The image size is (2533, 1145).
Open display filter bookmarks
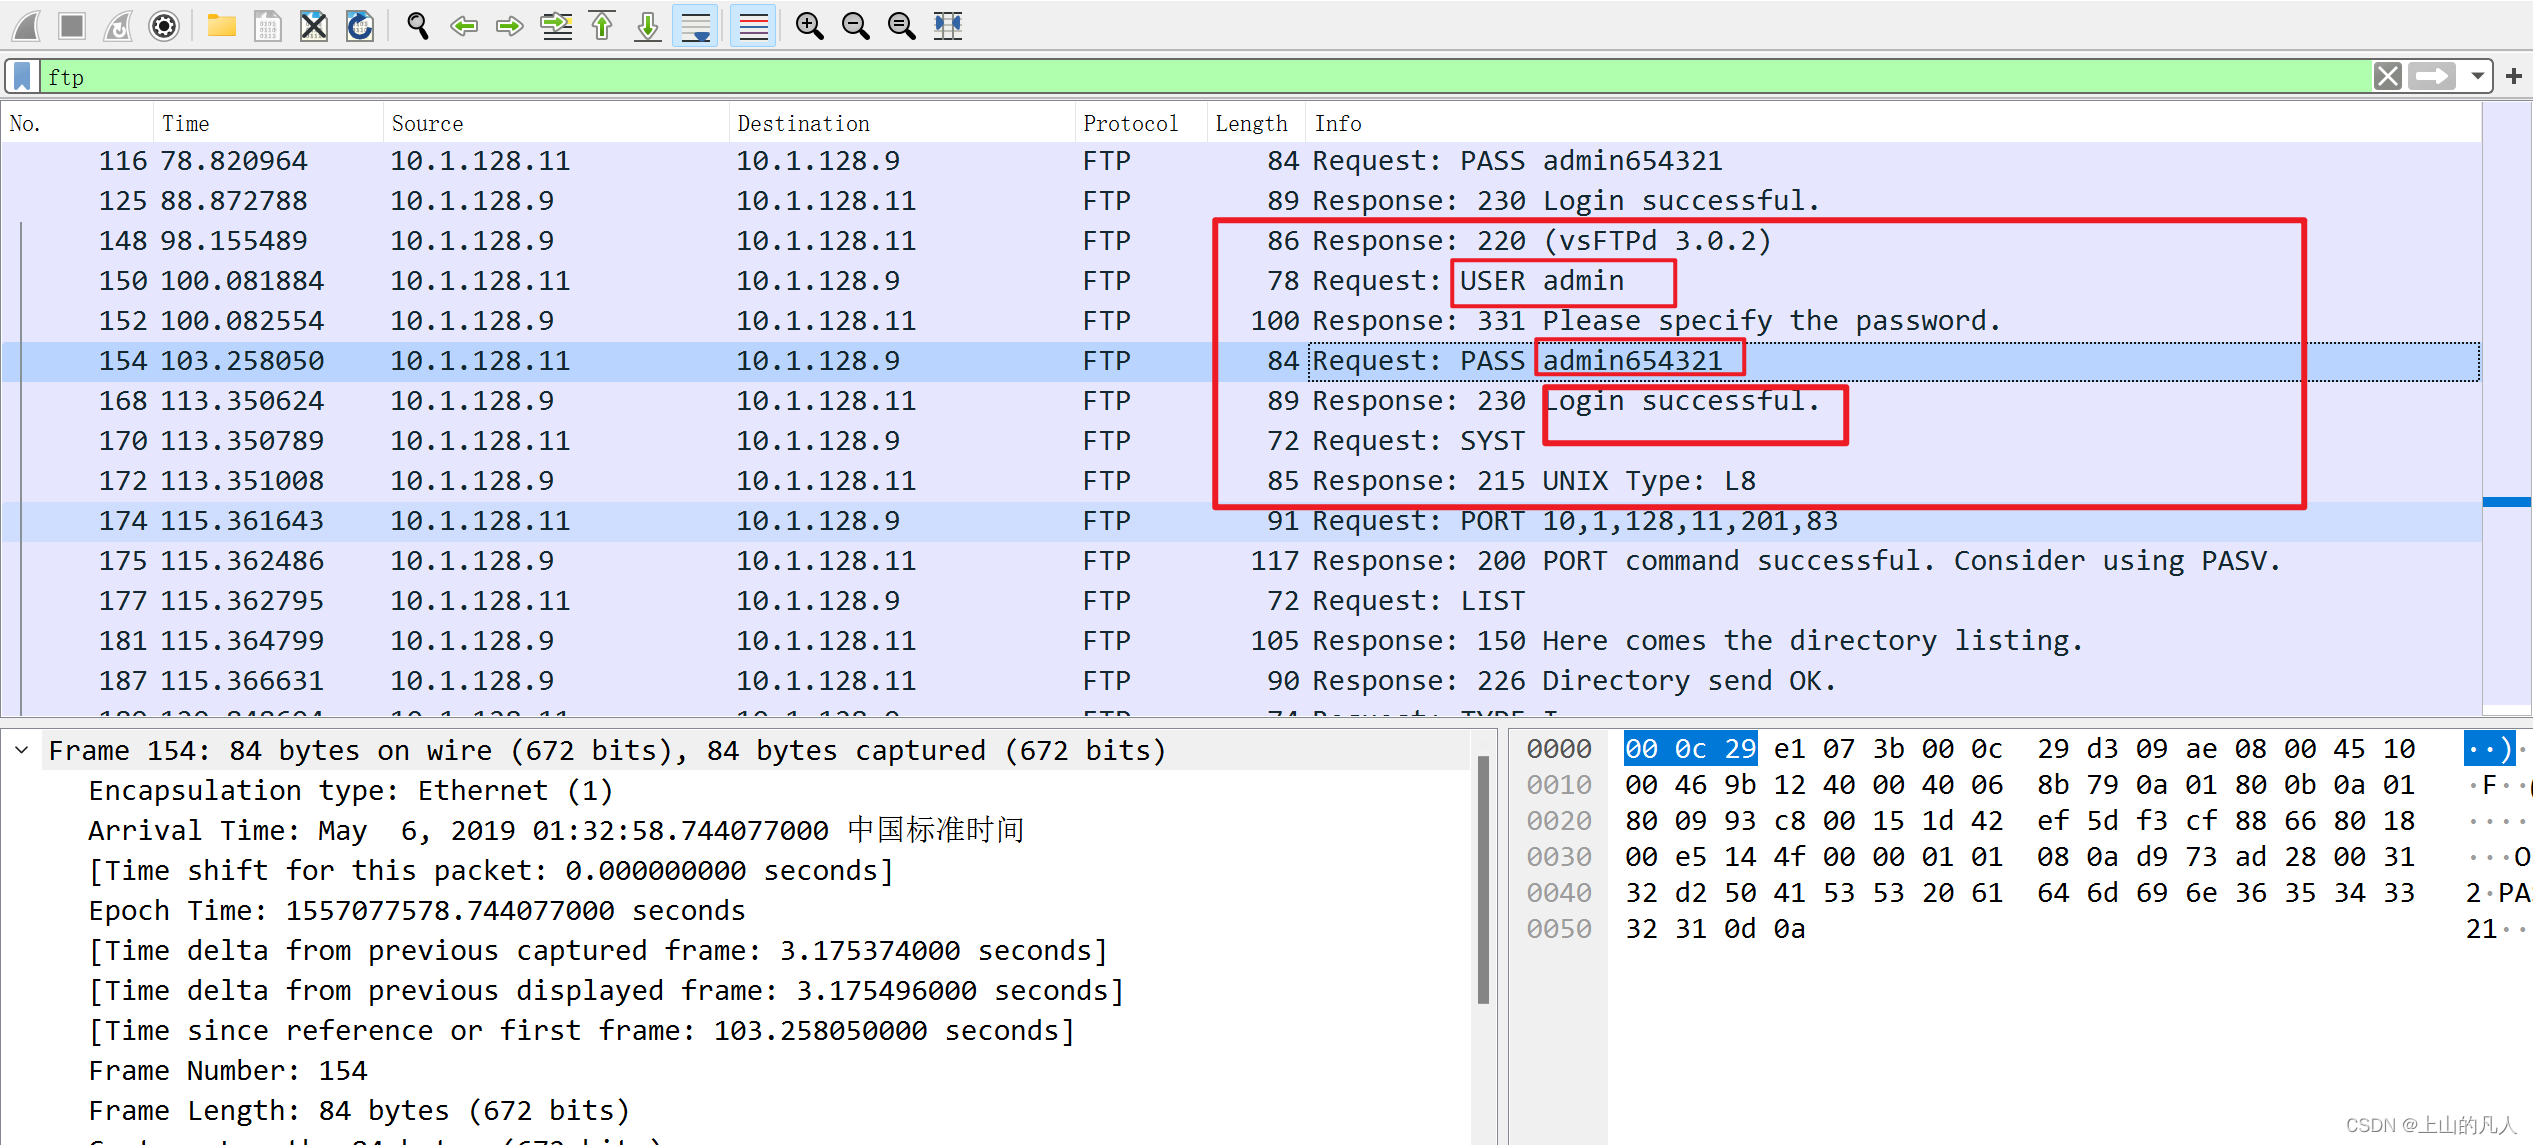point(22,76)
